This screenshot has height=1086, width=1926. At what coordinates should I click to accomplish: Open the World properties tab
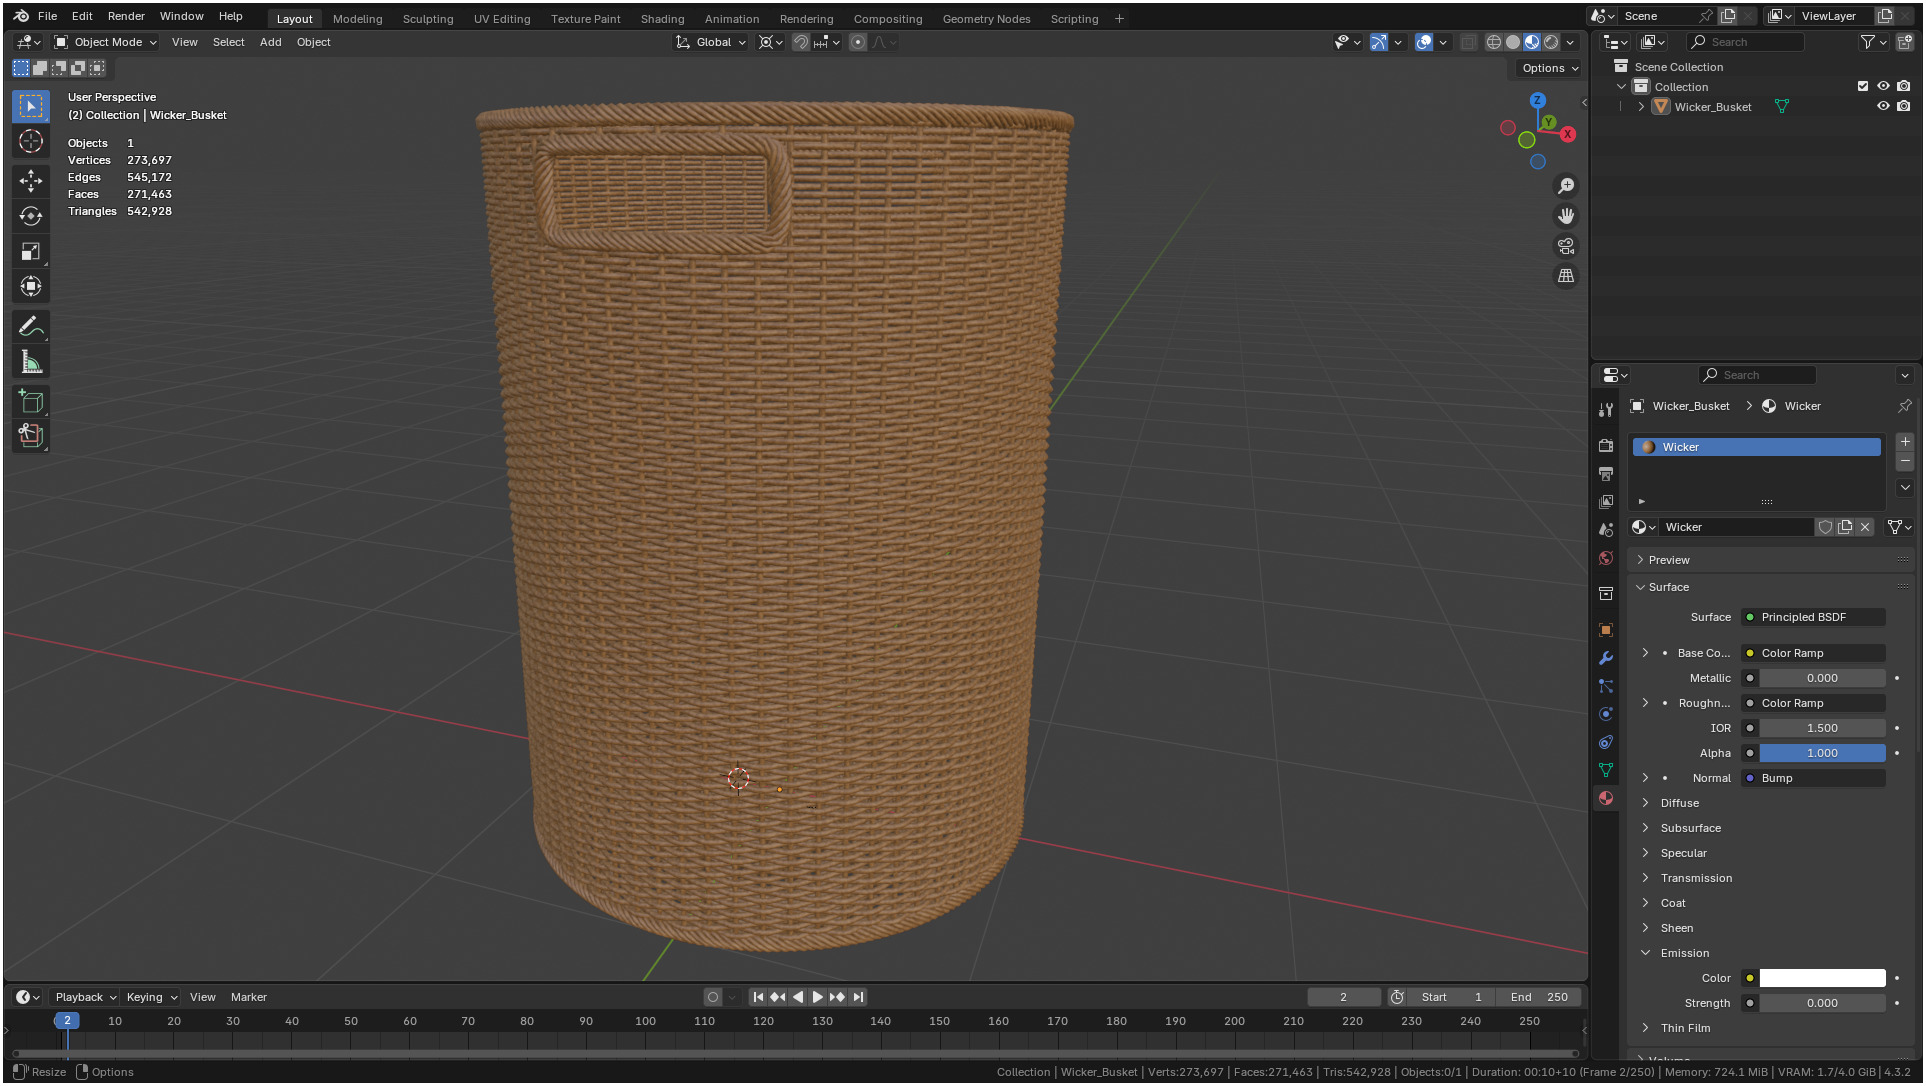(1606, 558)
